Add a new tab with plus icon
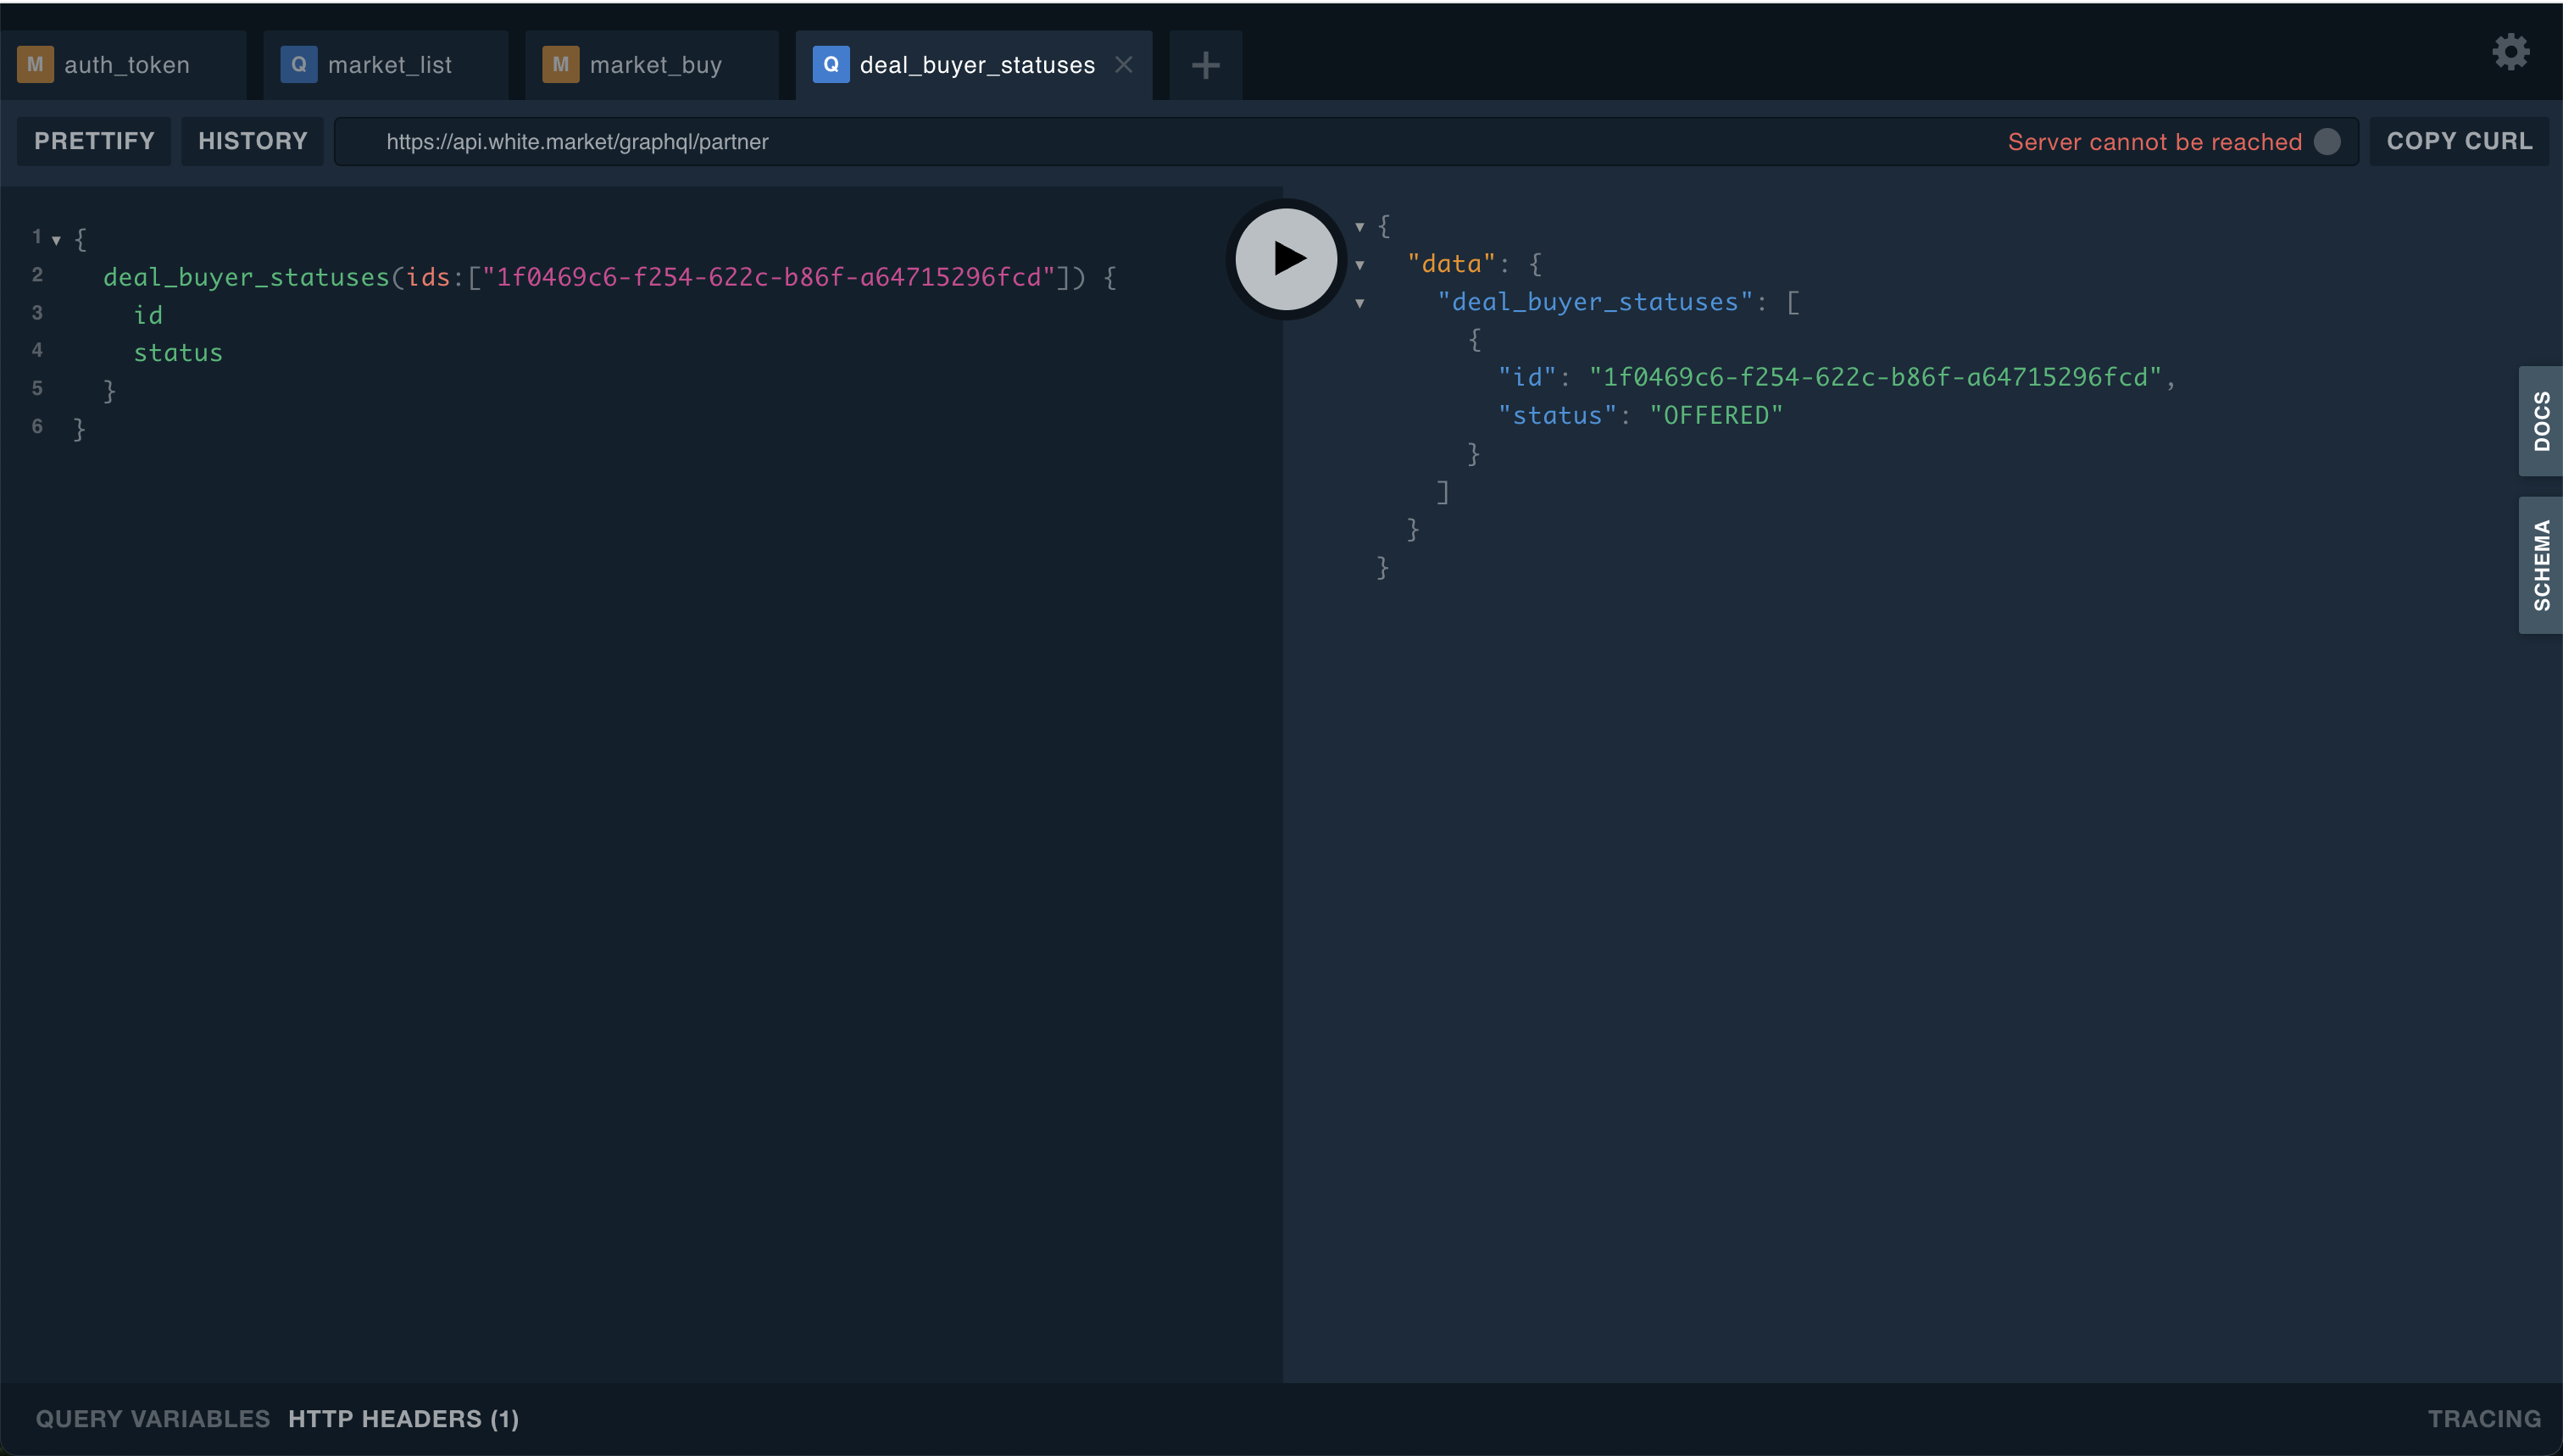Viewport: 2563px width, 1456px height. coord(1206,65)
